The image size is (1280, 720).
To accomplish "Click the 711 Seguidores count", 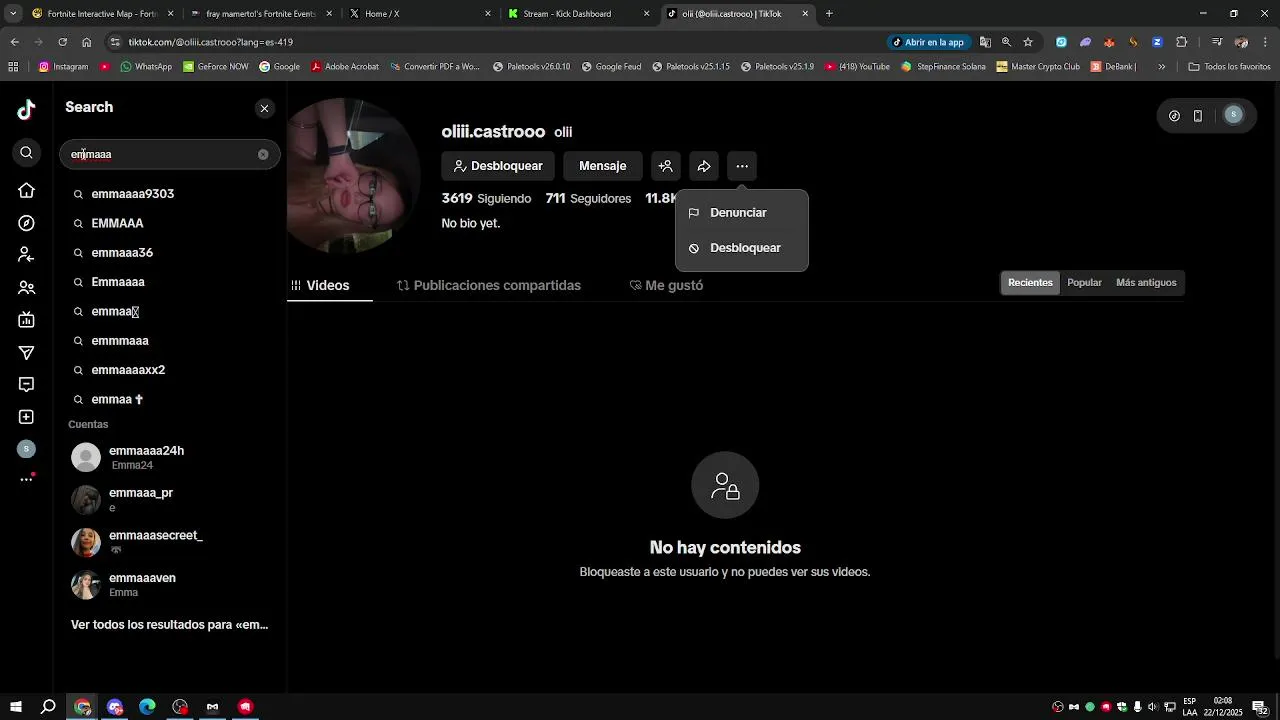I will tap(588, 199).
